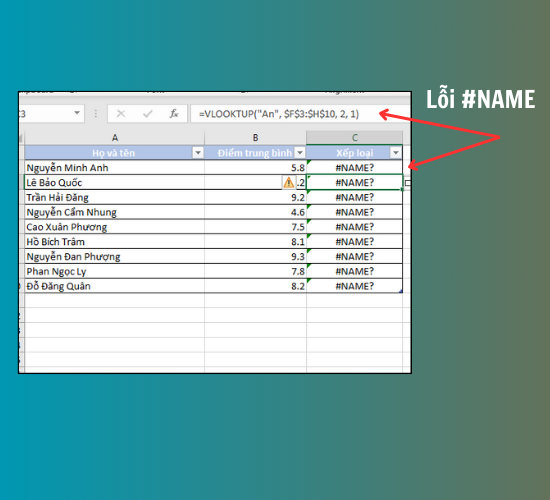Image resolution: width=550 pixels, height=500 pixels.
Task: Select cell Nguyễn Minh Anh
Action: pyautogui.click(x=115, y=168)
